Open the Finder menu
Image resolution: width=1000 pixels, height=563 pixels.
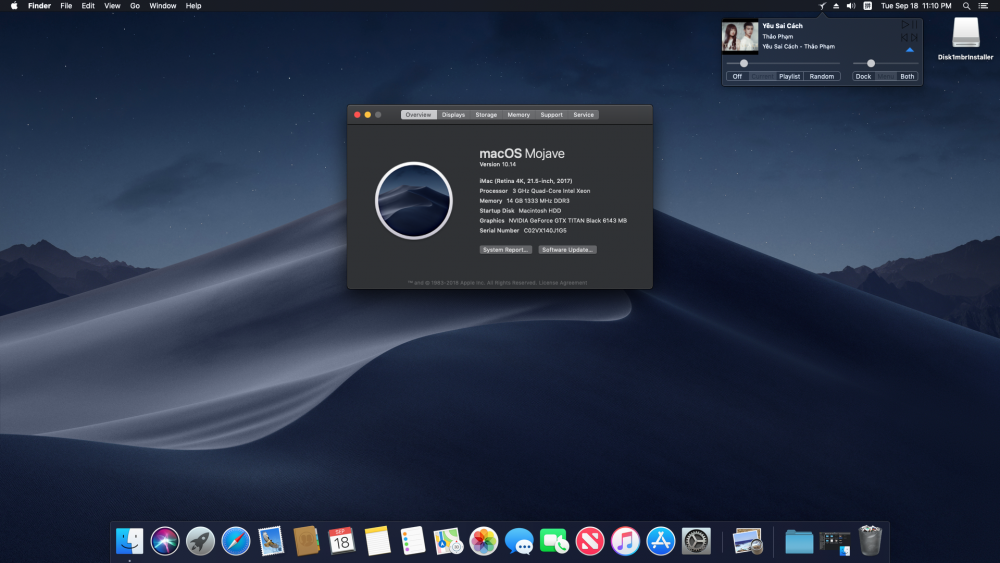[x=40, y=6]
